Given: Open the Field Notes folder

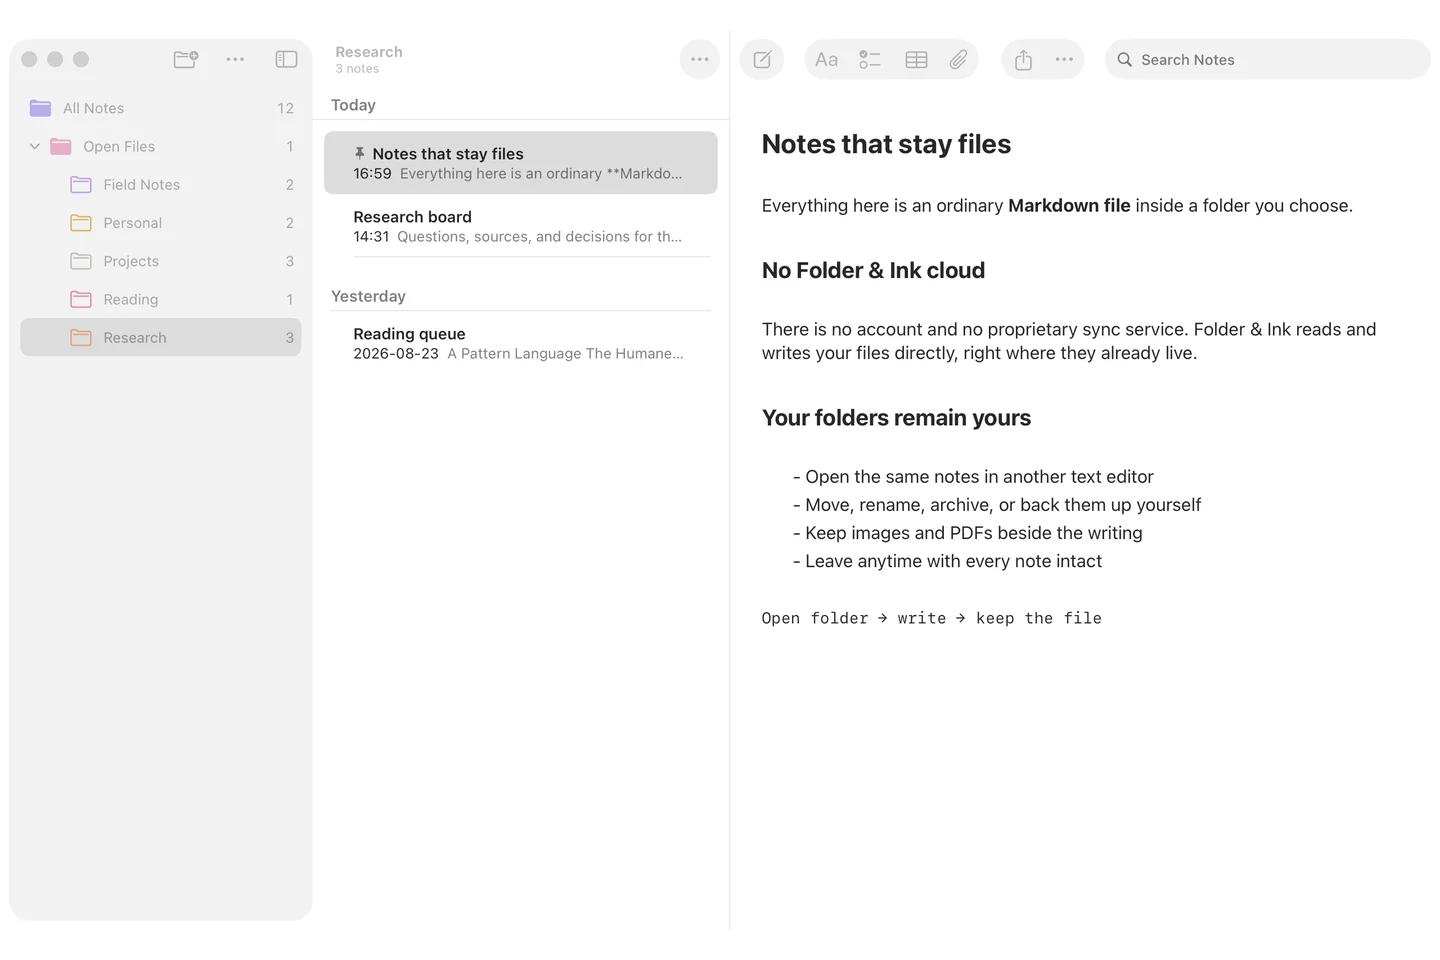Looking at the screenshot, I should click(x=161, y=184).
